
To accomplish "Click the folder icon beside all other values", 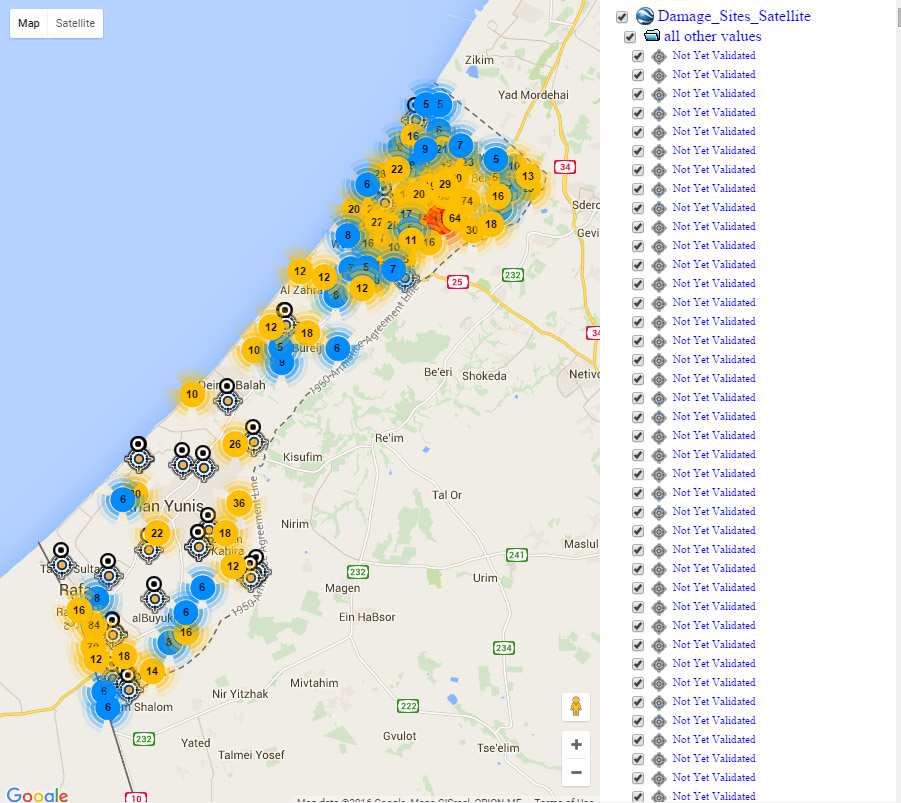I will pyautogui.click(x=653, y=36).
